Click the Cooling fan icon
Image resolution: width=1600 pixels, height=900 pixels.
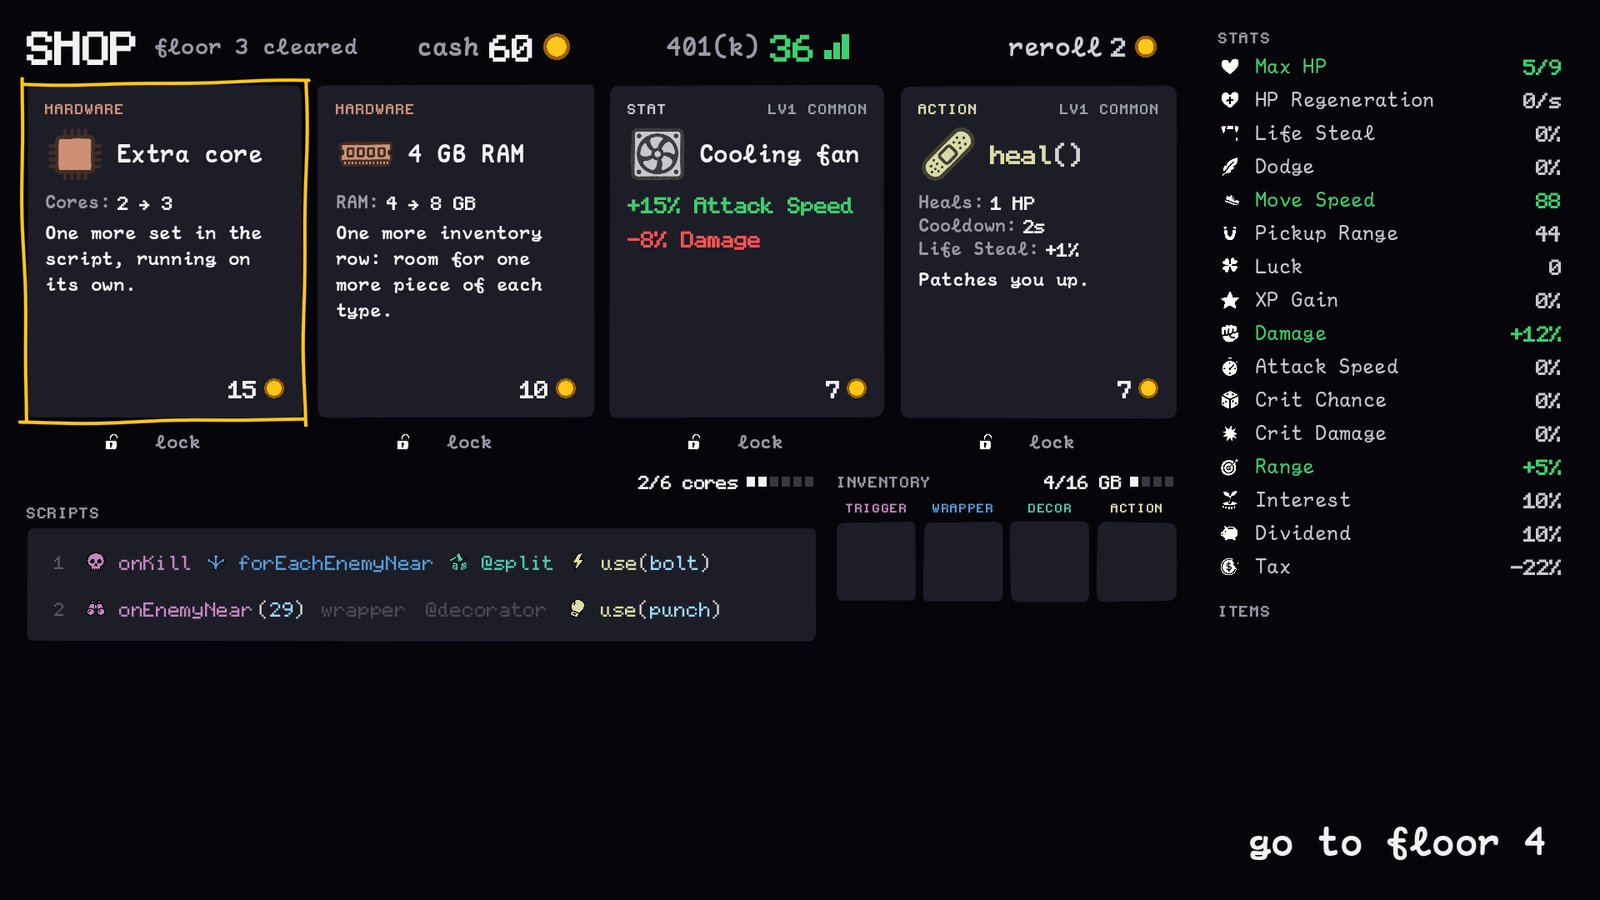click(657, 154)
